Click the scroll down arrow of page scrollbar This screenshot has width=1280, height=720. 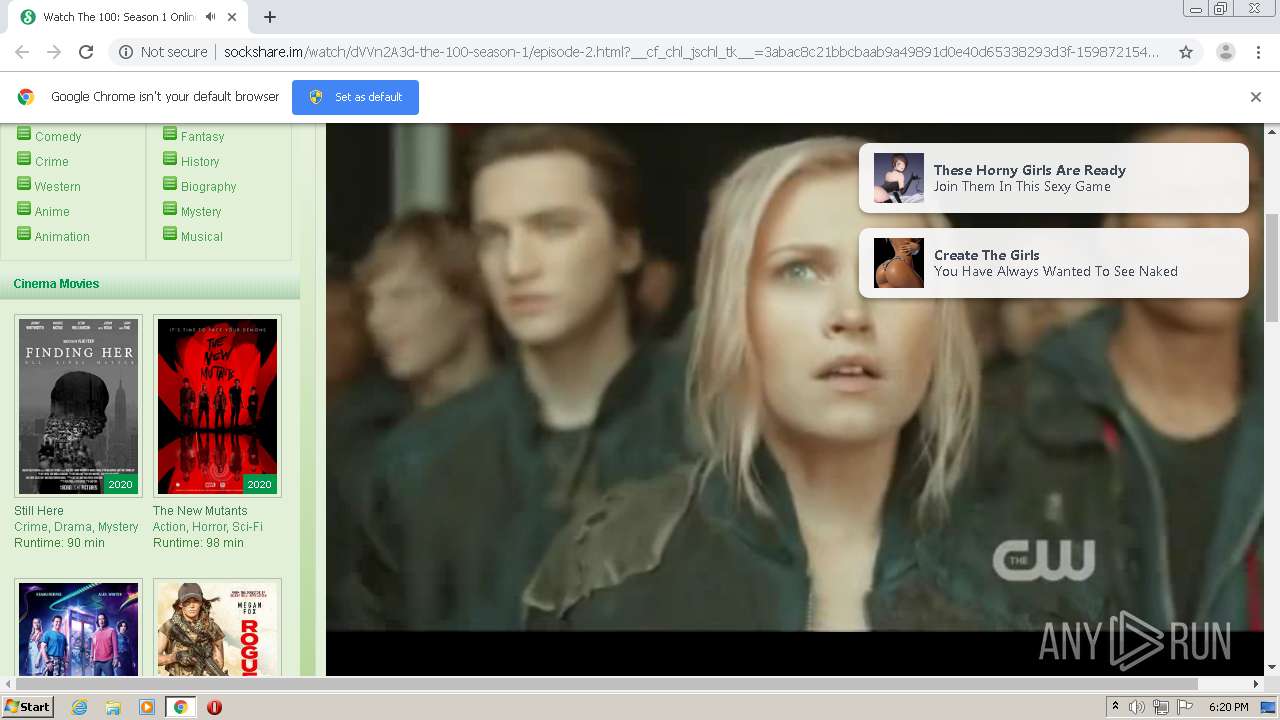click(x=1272, y=668)
